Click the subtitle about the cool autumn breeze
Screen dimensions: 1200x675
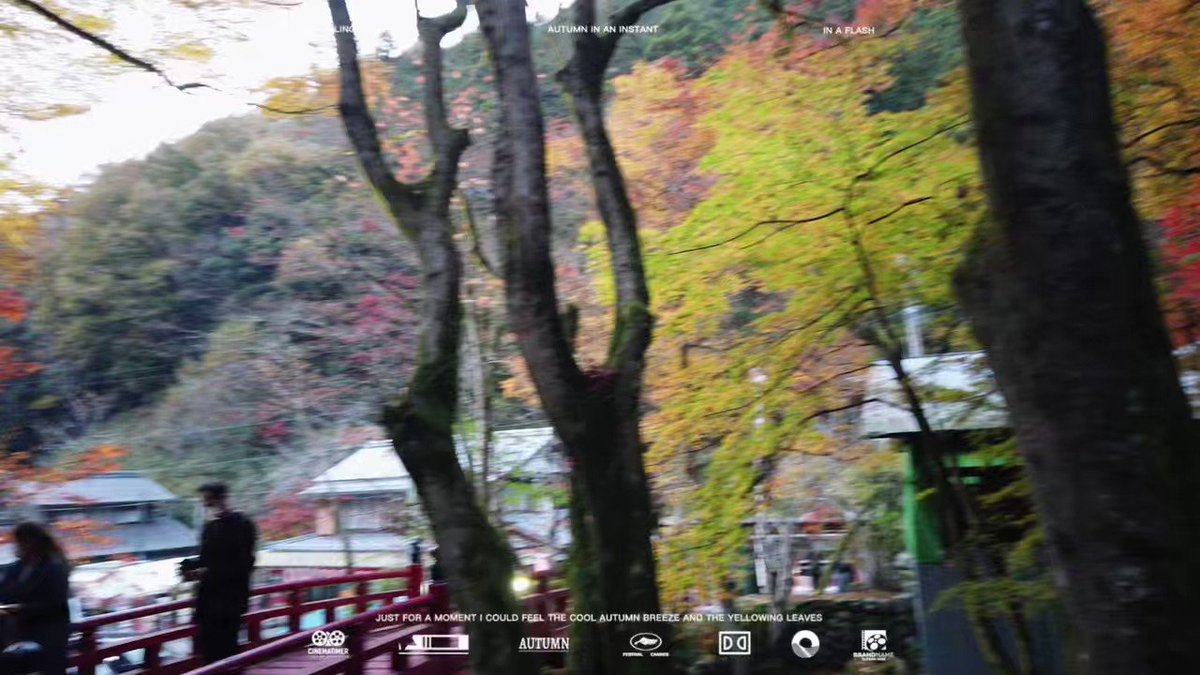click(599, 618)
